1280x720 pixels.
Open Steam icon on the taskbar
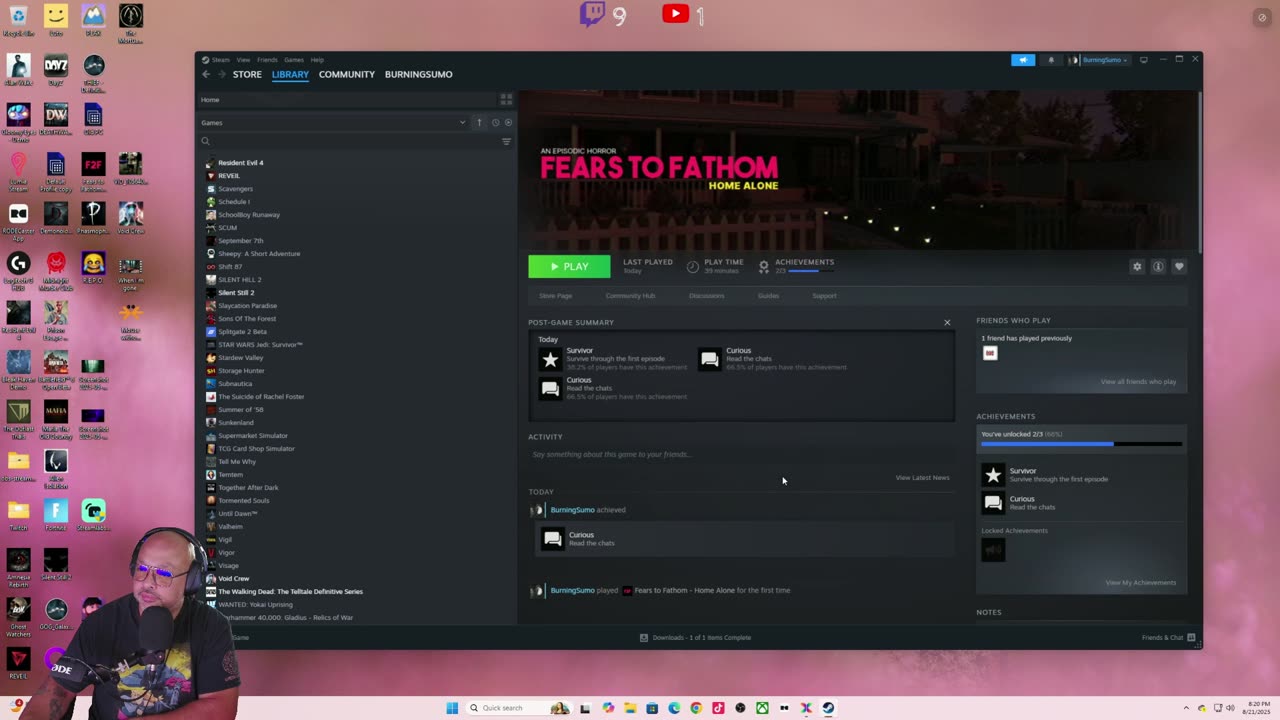click(828, 708)
